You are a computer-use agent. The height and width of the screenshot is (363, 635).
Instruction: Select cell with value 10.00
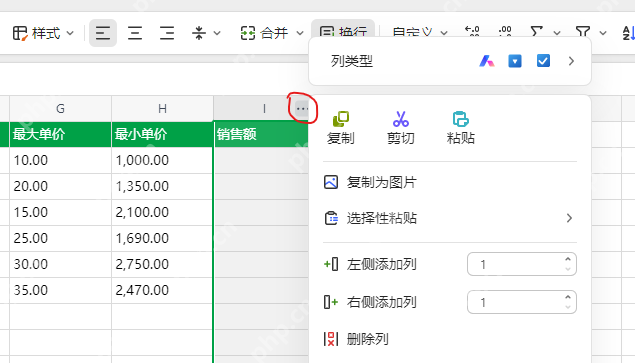pos(60,160)
